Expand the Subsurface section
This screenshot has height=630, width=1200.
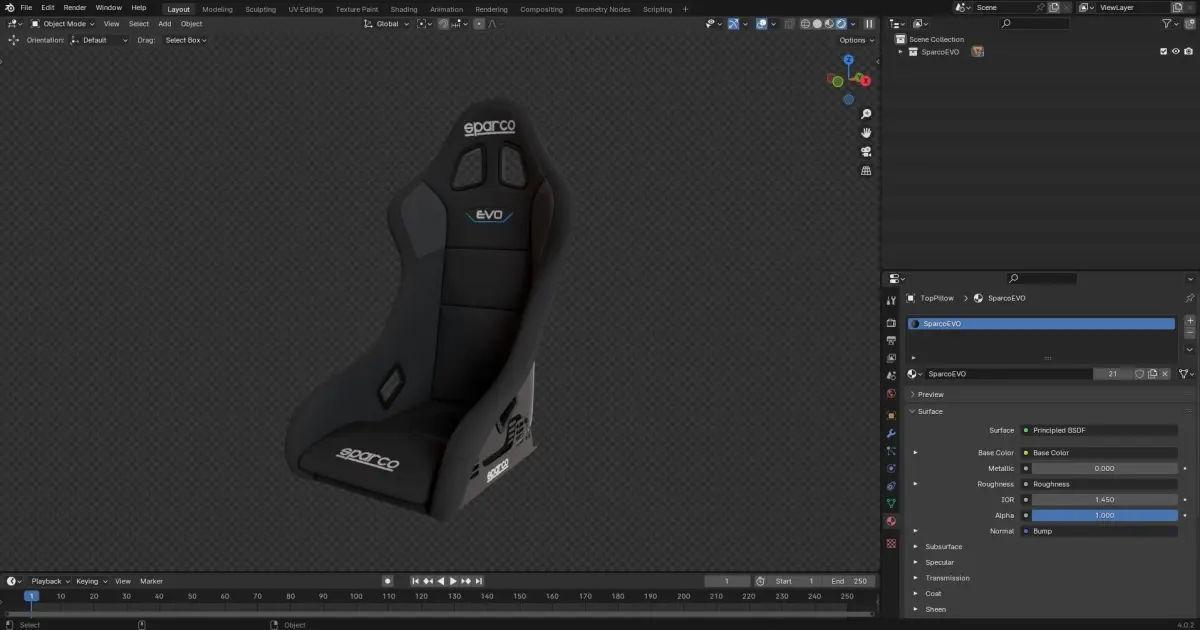(x=915, y=547)
